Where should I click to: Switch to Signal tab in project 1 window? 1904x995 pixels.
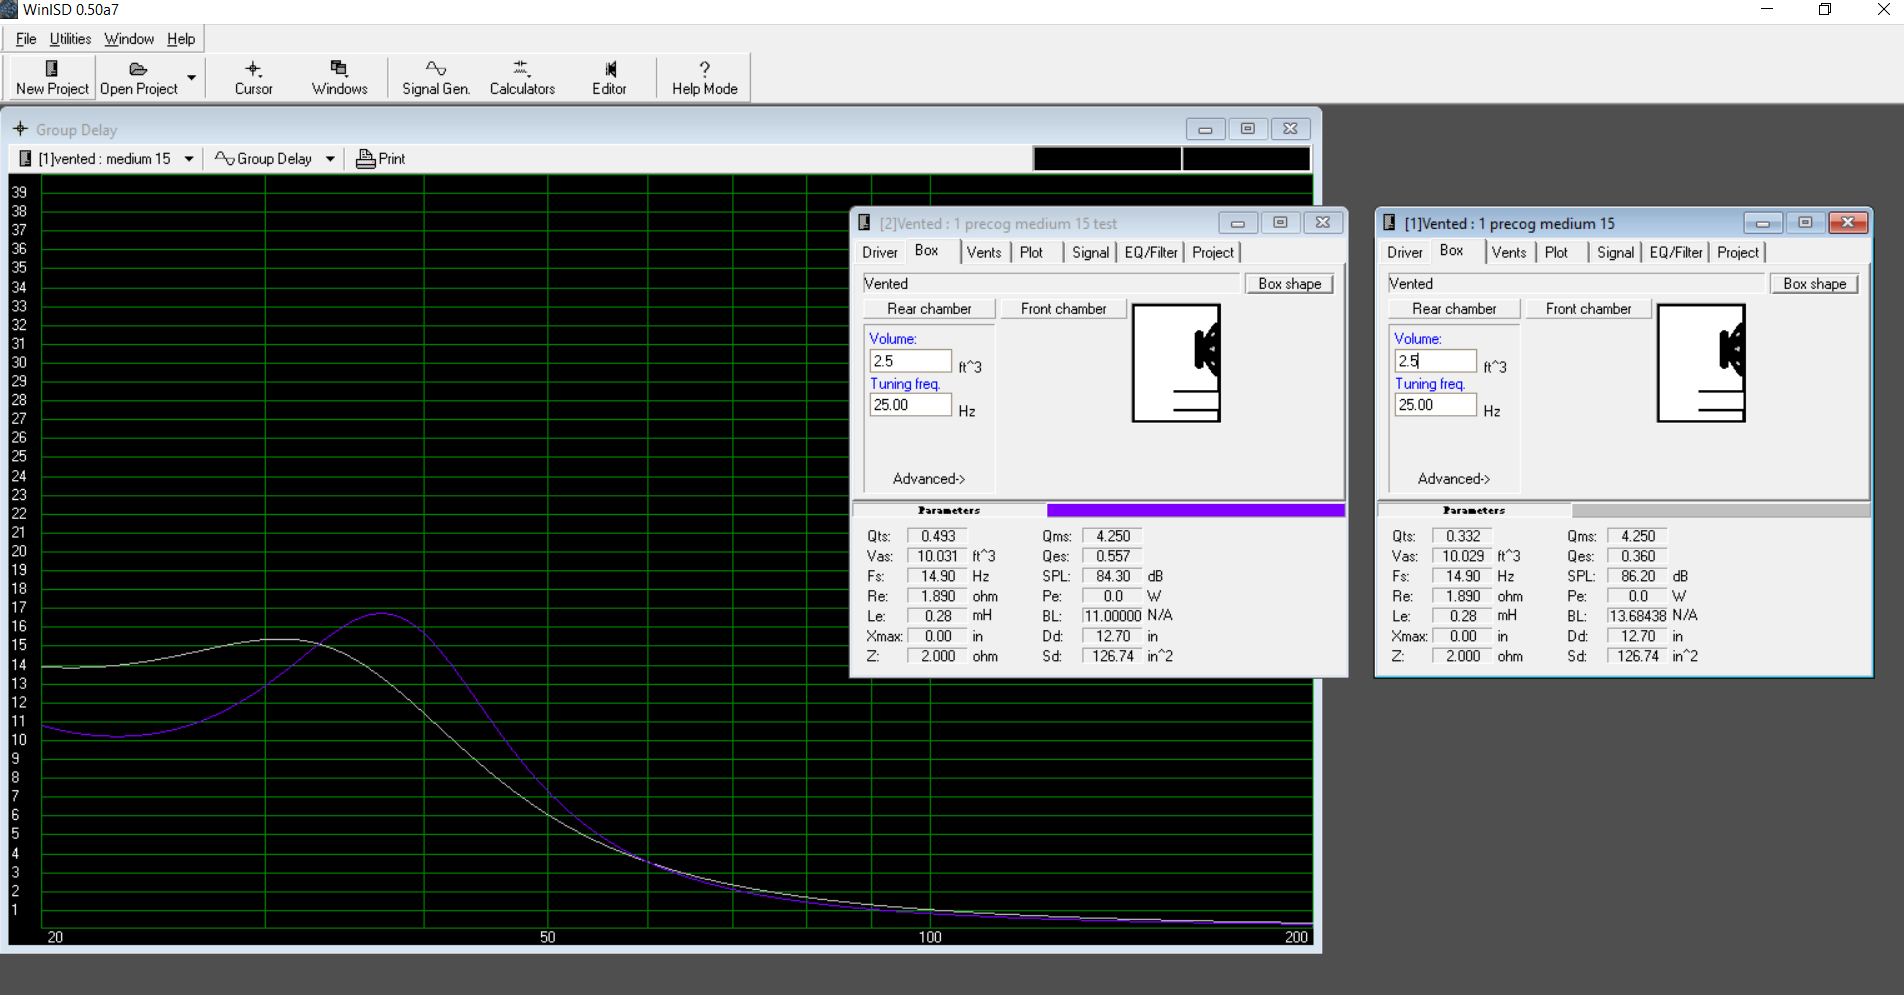pos(1615,252)
